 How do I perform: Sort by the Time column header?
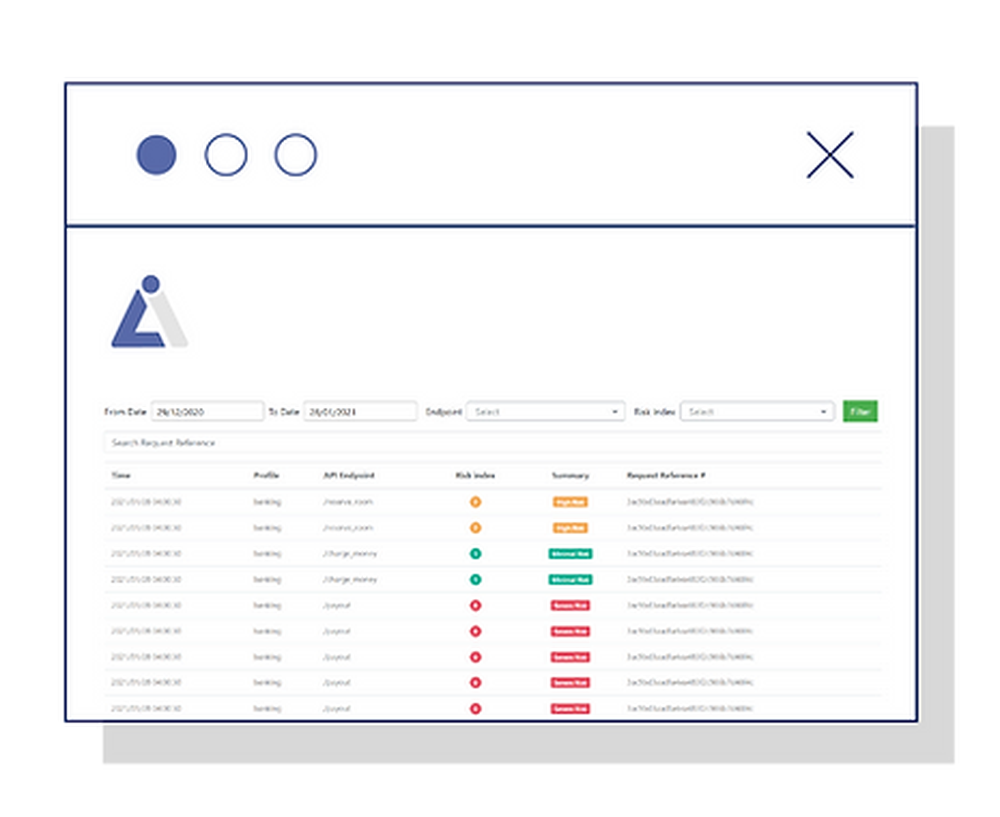click(x=121, y=475)
